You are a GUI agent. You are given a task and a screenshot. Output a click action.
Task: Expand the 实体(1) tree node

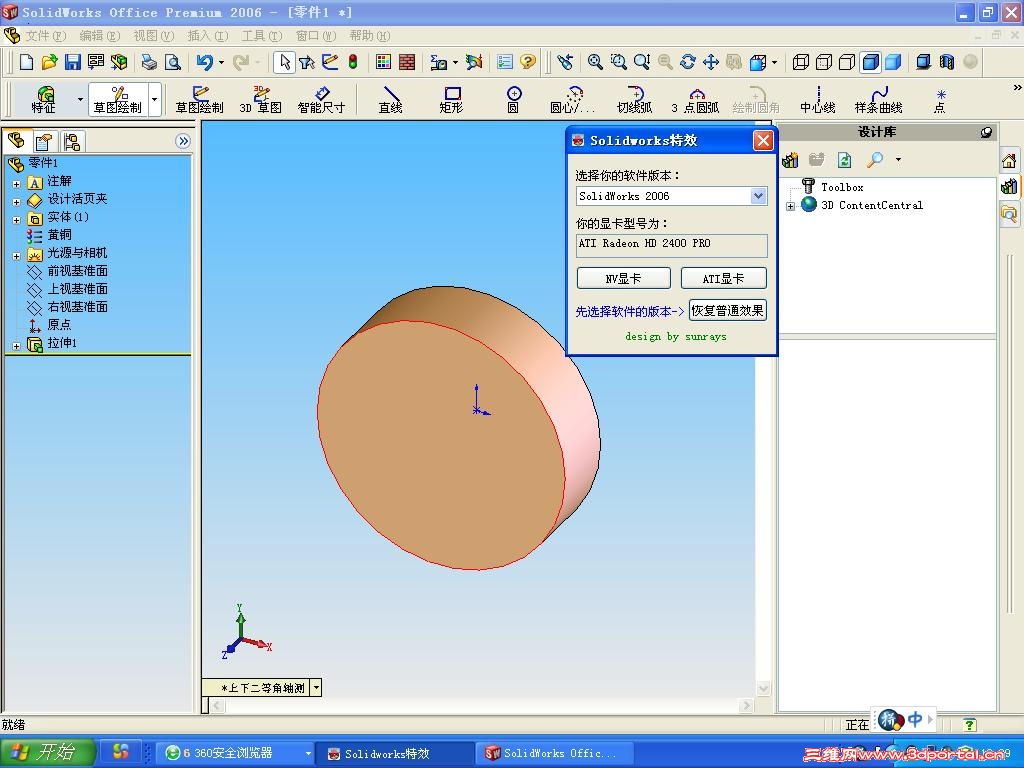pyautogui.click(x=16, y=220)
